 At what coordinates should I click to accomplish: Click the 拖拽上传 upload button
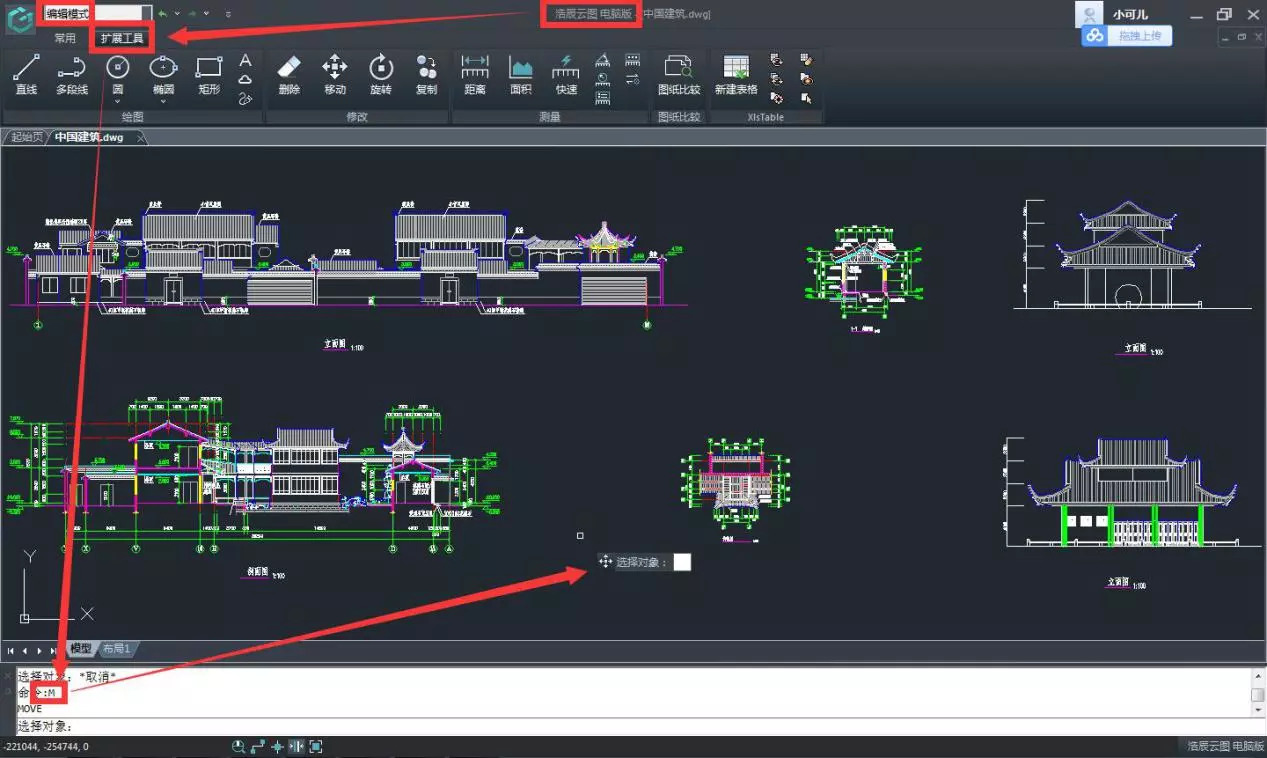pyautogui.click(x=1127, y=35)
